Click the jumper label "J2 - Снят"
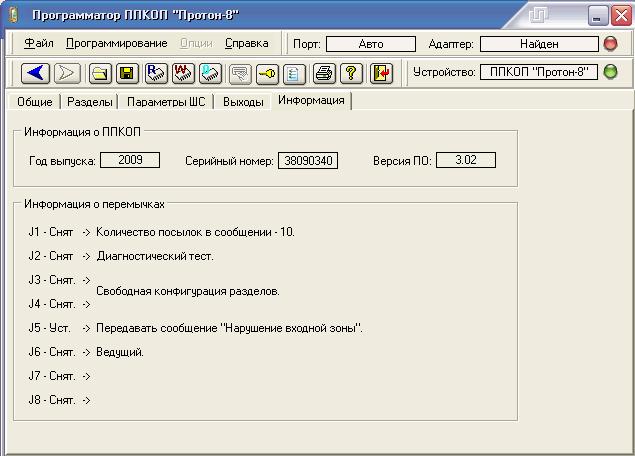The height and width of the screenshot is (456, 635). pos(51,256)
